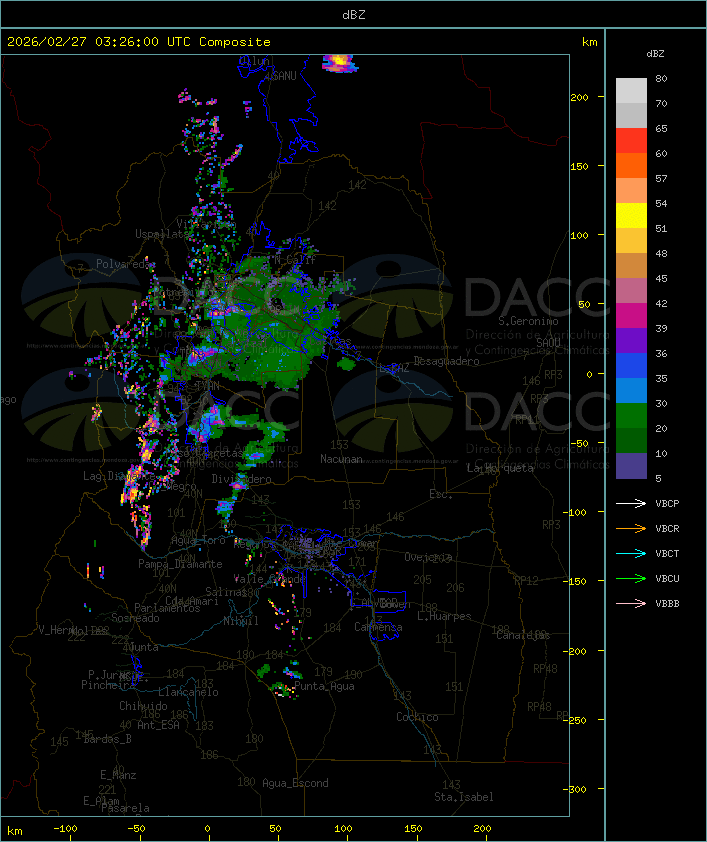Click the green VBCU arrow icon
The width and height of the screenshot is (707, 842).
click(631, 578)
